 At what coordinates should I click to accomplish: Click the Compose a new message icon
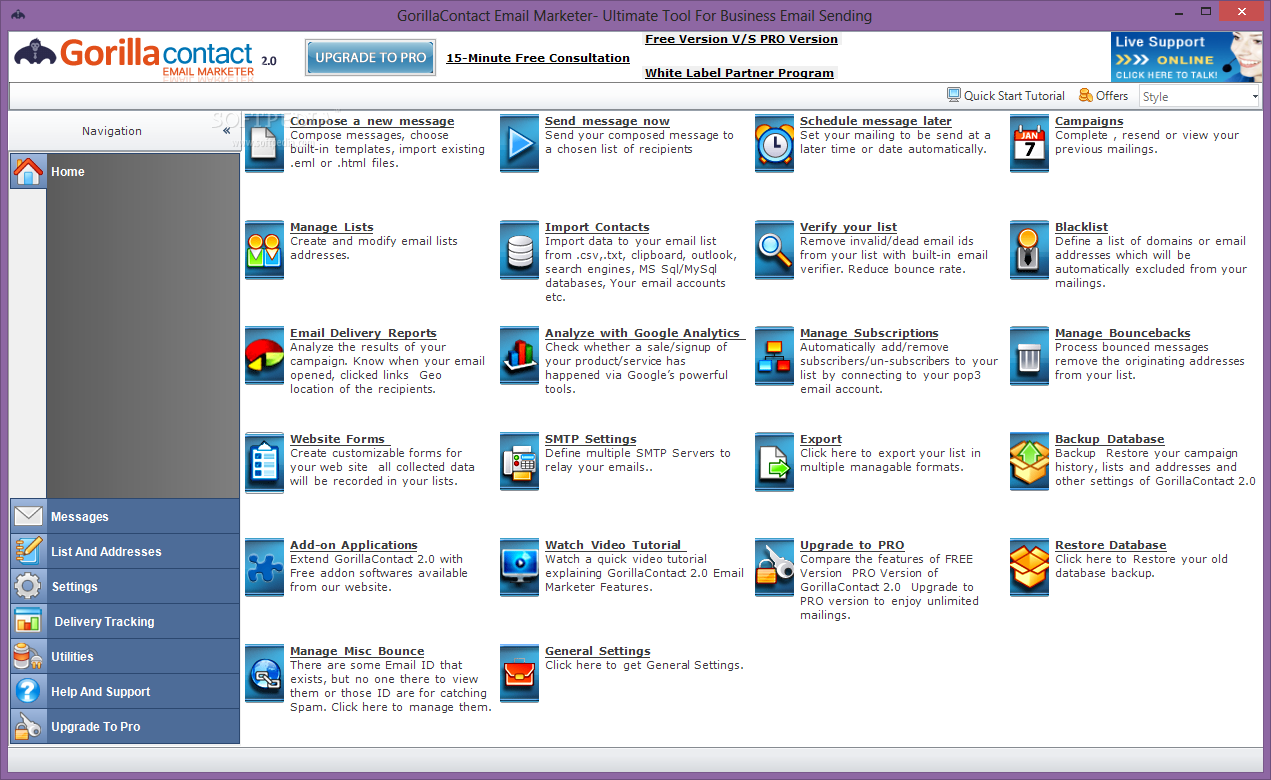pos(265,144)
